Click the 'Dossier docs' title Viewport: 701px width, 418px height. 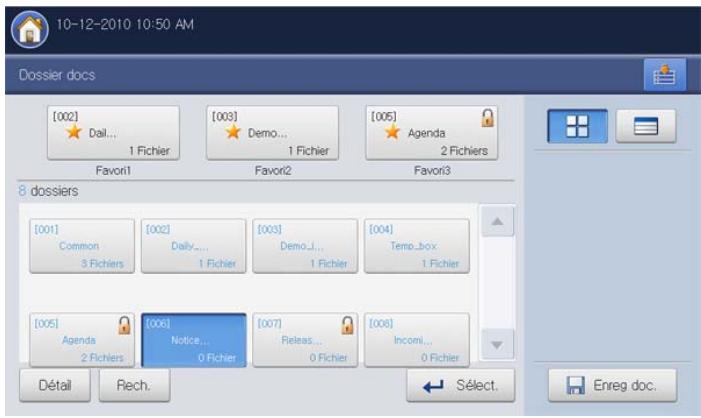57,75
